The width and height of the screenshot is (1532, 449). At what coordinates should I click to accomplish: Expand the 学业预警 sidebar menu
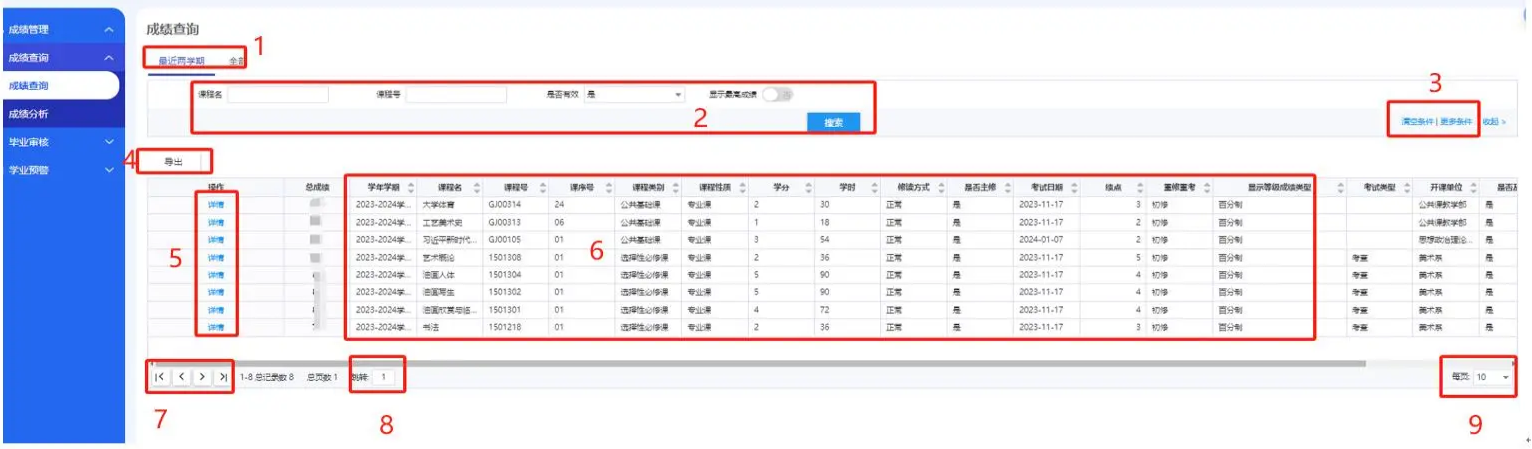[x=62, y=170]
